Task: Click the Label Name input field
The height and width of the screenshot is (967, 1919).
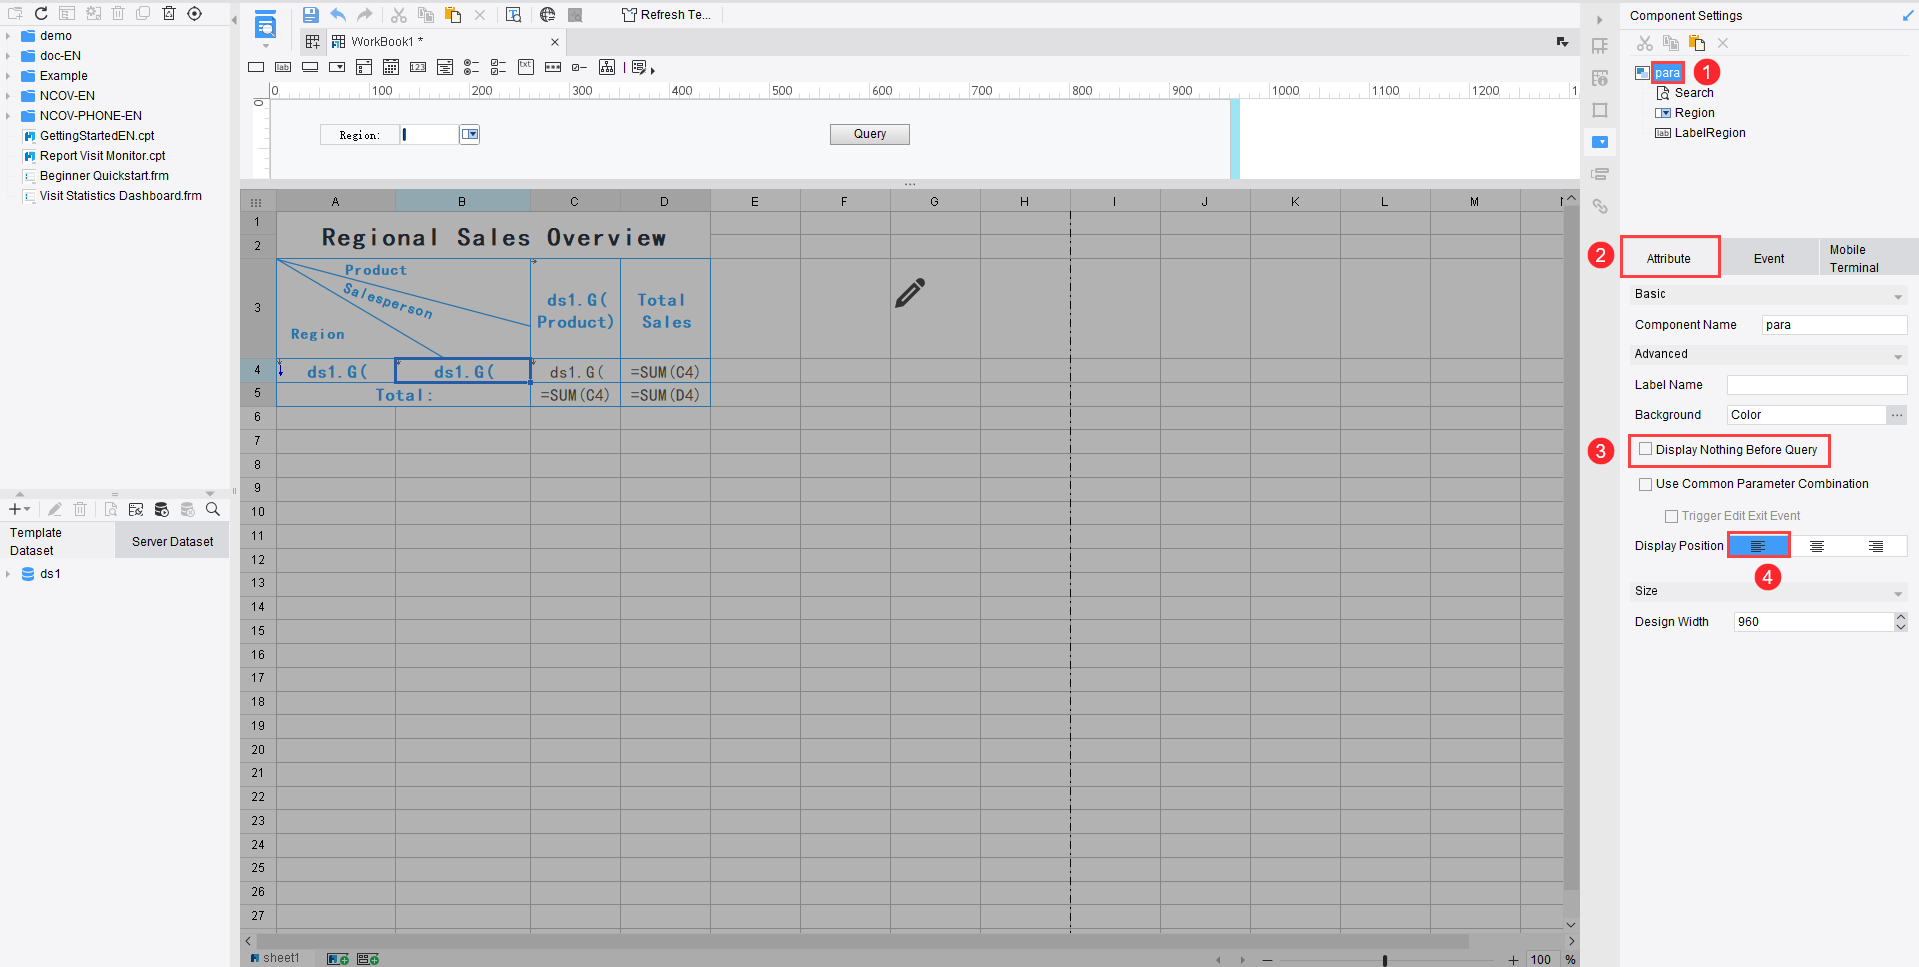Action: (1817, 385)
